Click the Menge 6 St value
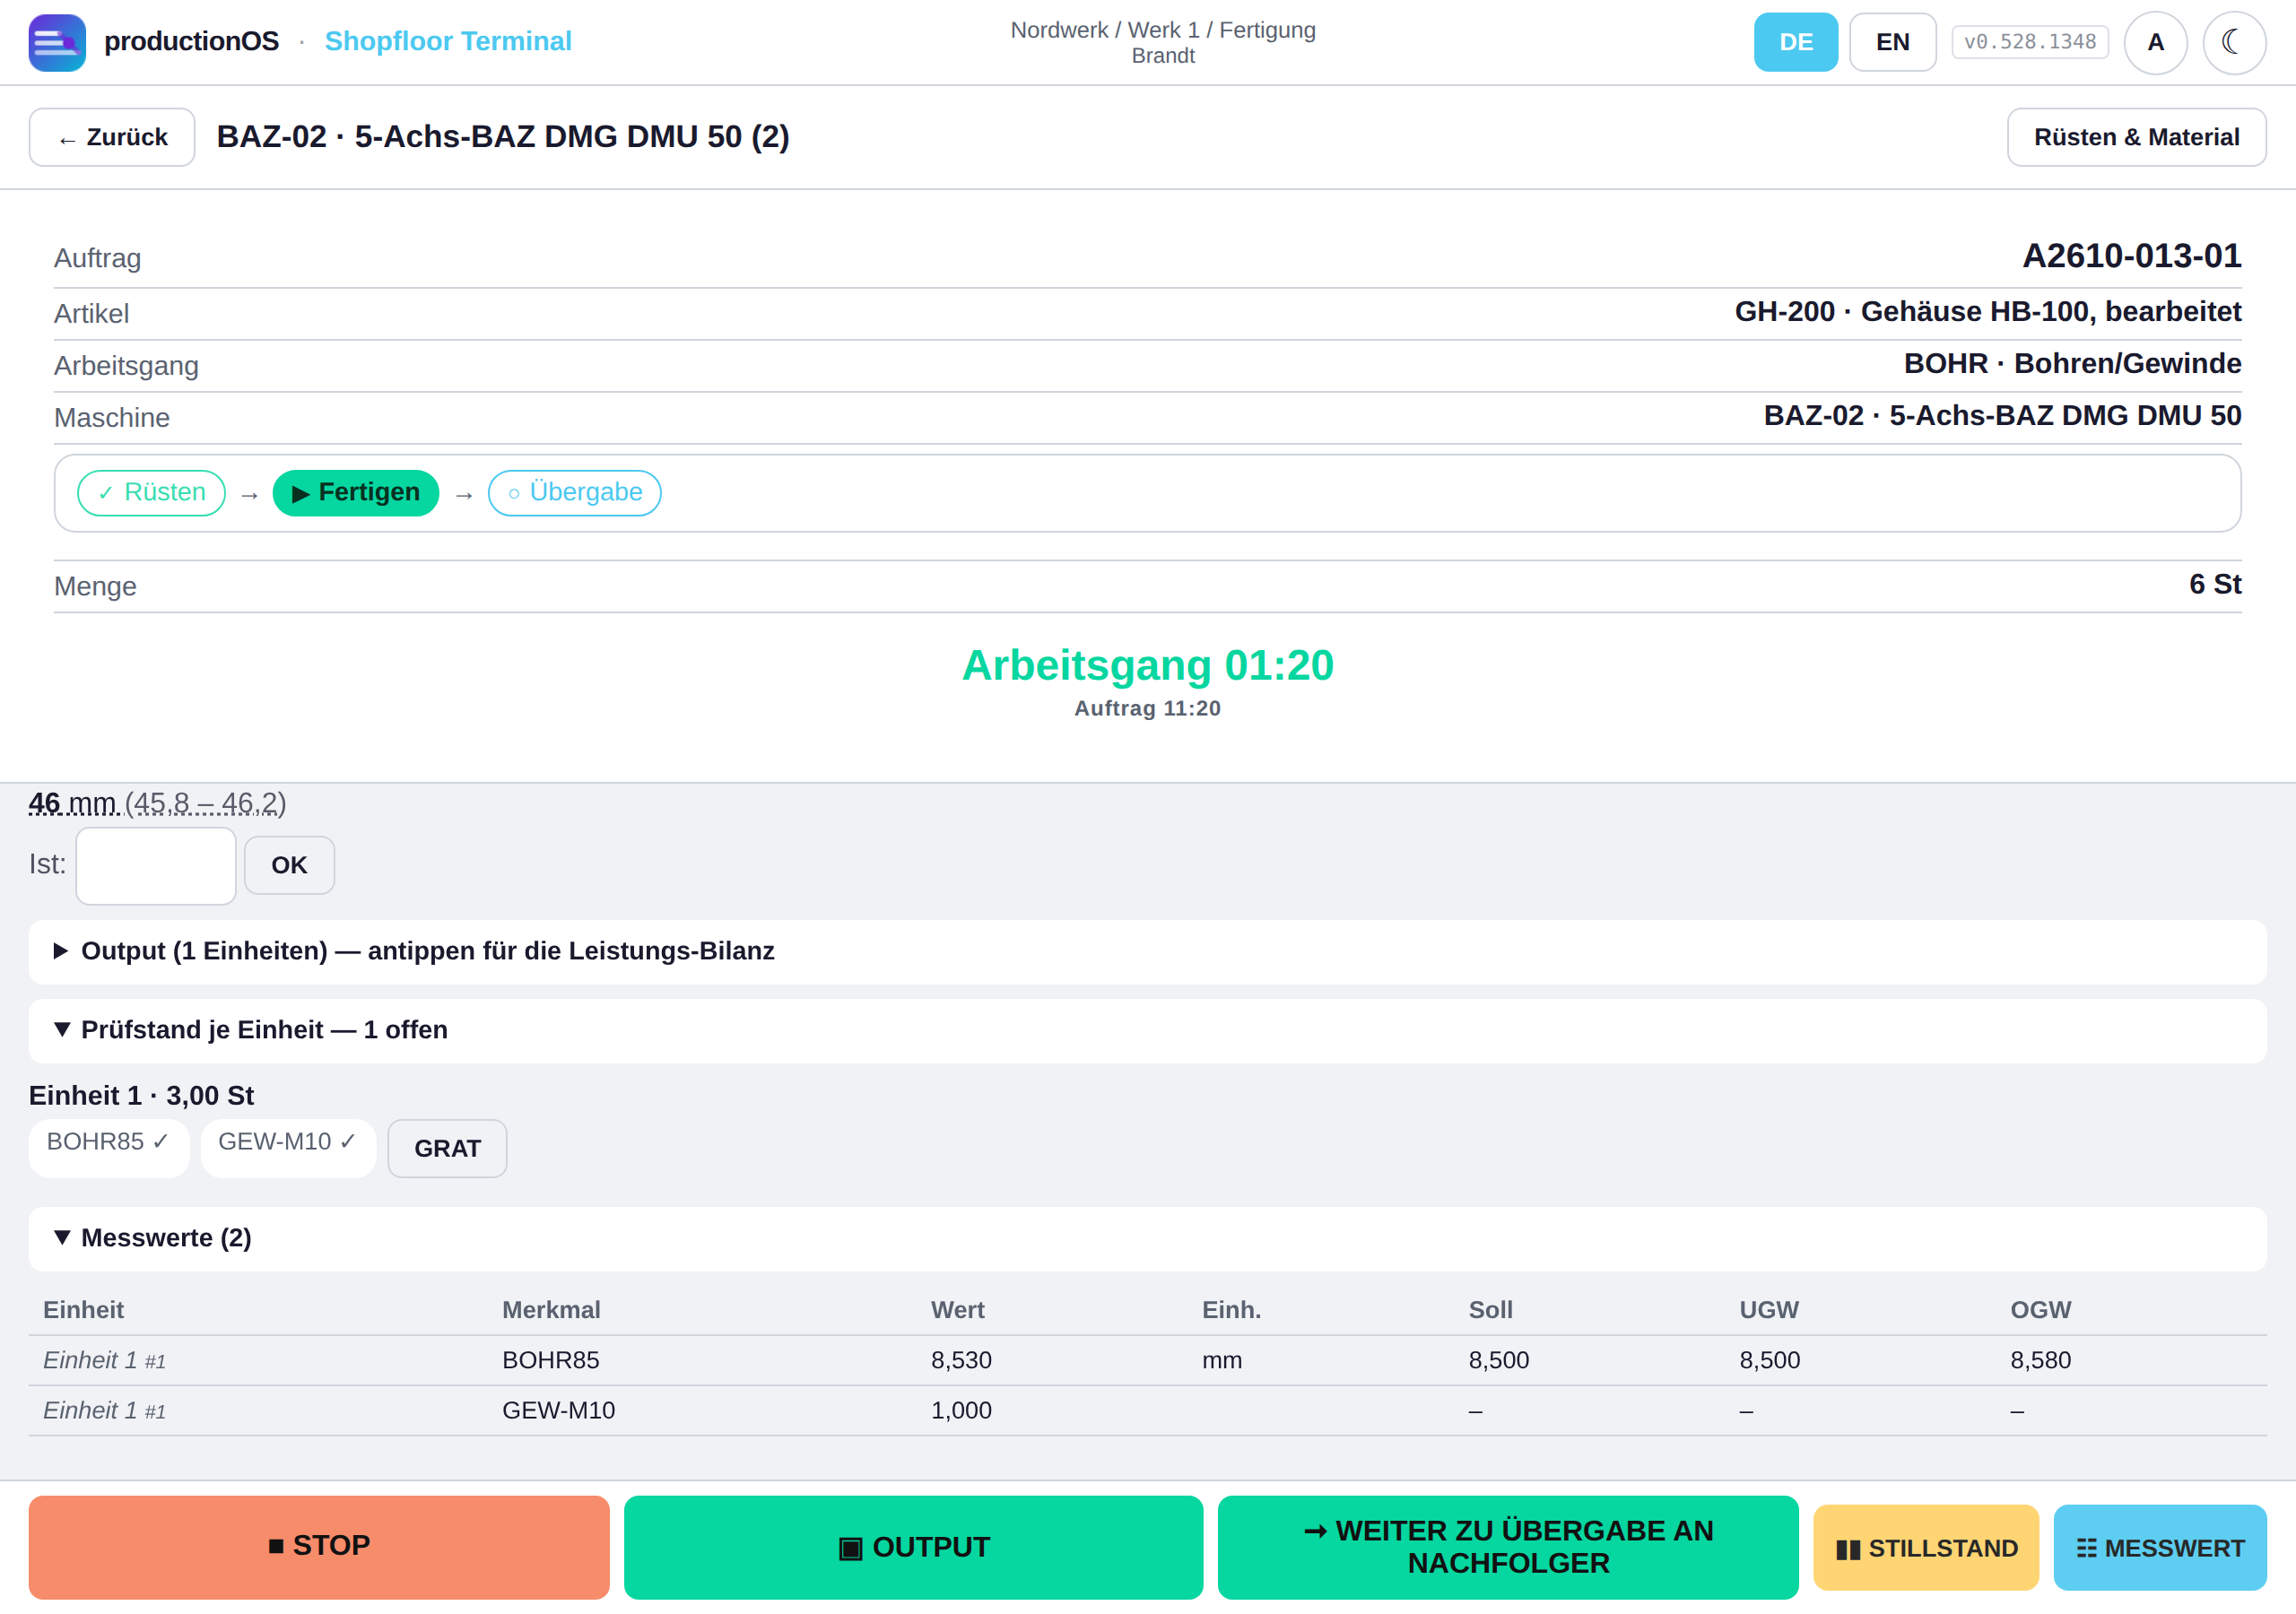This screenshot has height=1614, width=2296. [2215, 584]
